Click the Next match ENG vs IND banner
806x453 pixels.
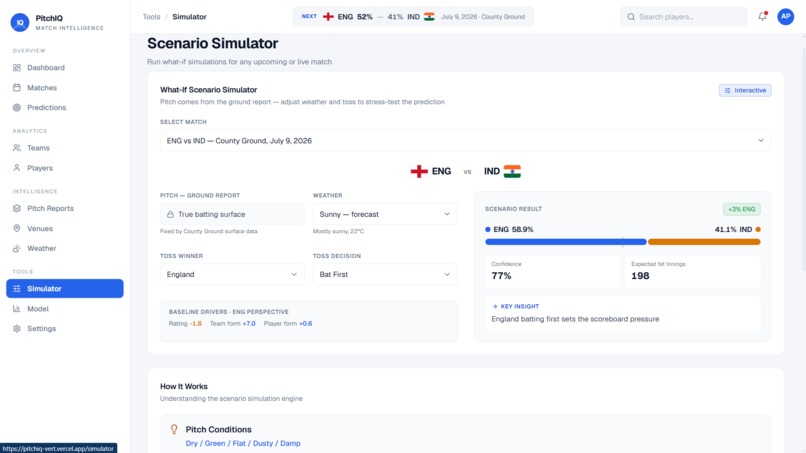click(x=413, y=16)
